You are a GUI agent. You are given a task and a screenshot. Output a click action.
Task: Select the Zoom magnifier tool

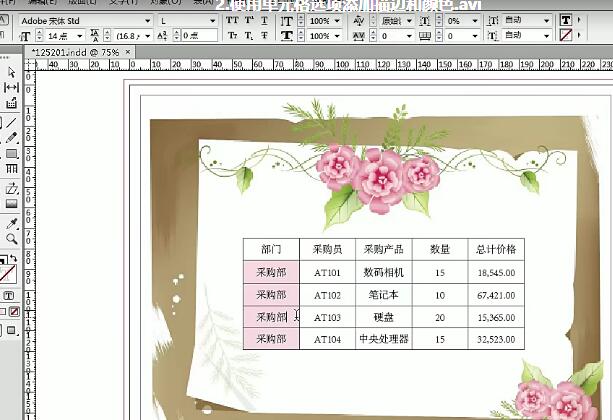pos(11,240)
